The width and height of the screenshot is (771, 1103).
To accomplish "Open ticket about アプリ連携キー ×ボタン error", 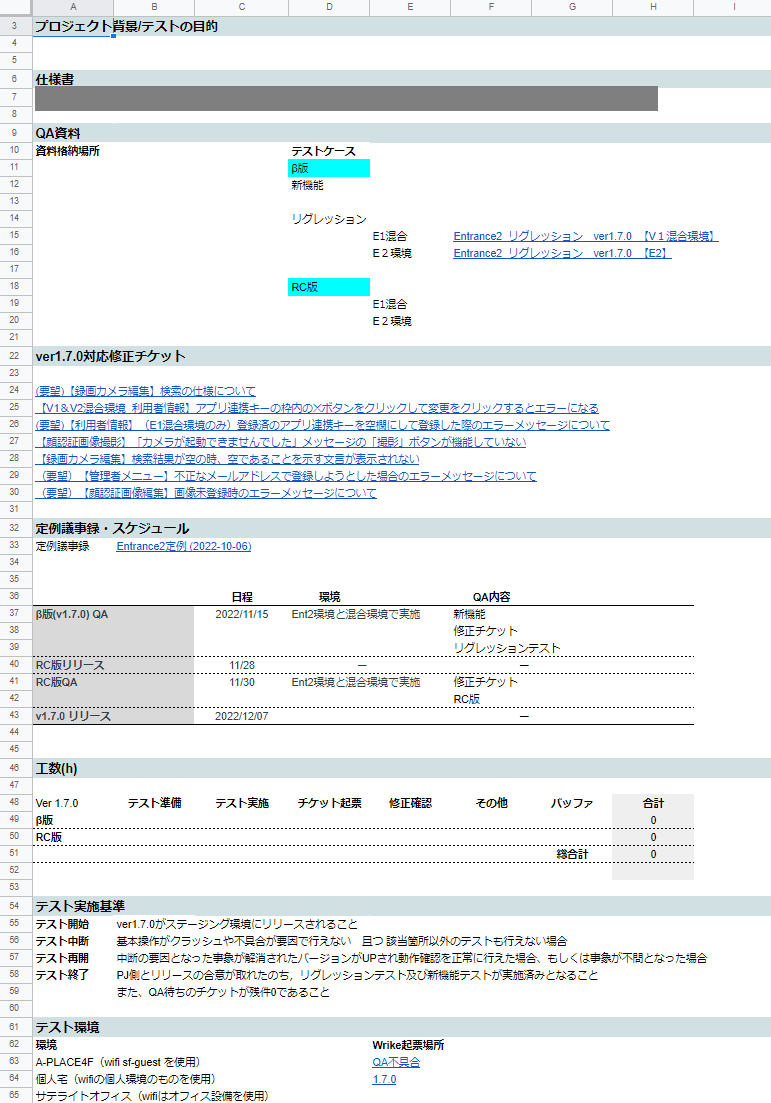I will pyautogui.click(x=317, y=408).
